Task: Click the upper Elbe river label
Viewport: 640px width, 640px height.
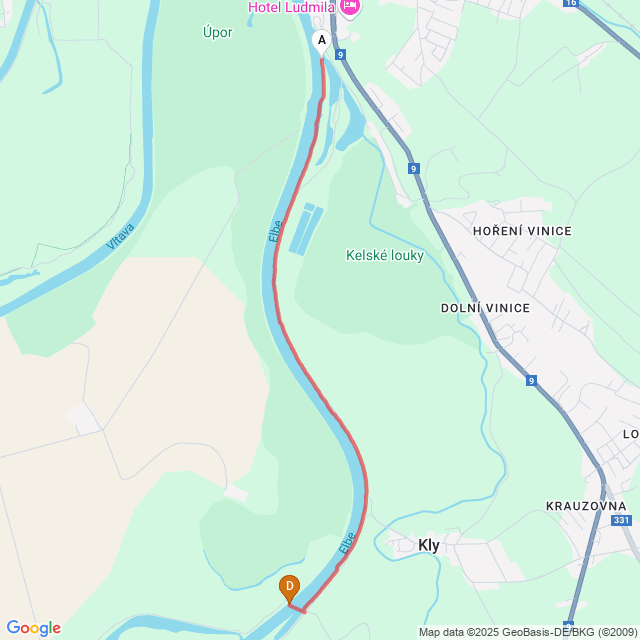Action: tap(276, 231)
